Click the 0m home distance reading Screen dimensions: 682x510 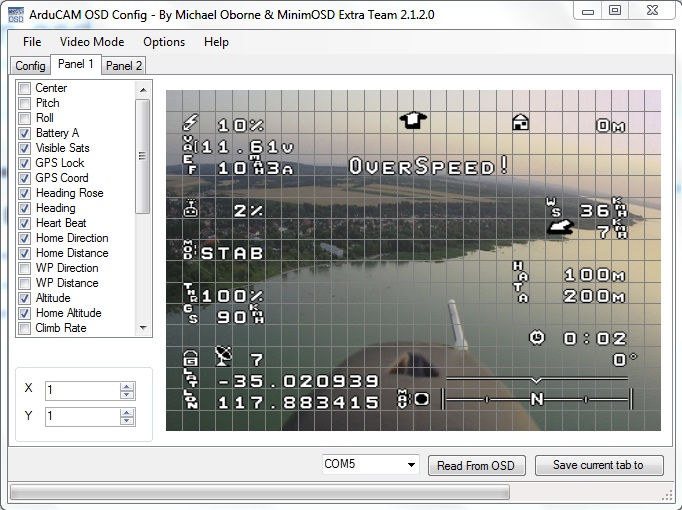(611, 126)
